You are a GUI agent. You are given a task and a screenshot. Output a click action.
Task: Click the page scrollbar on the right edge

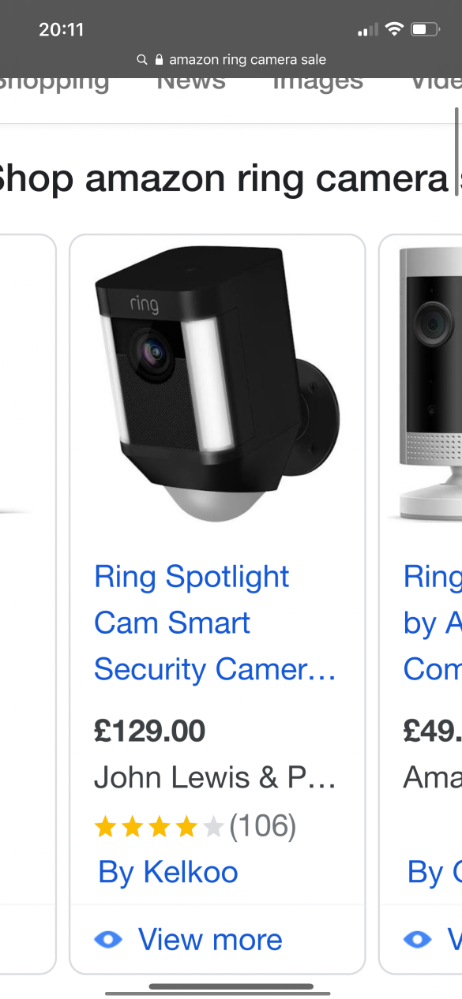tap(457, 151)
